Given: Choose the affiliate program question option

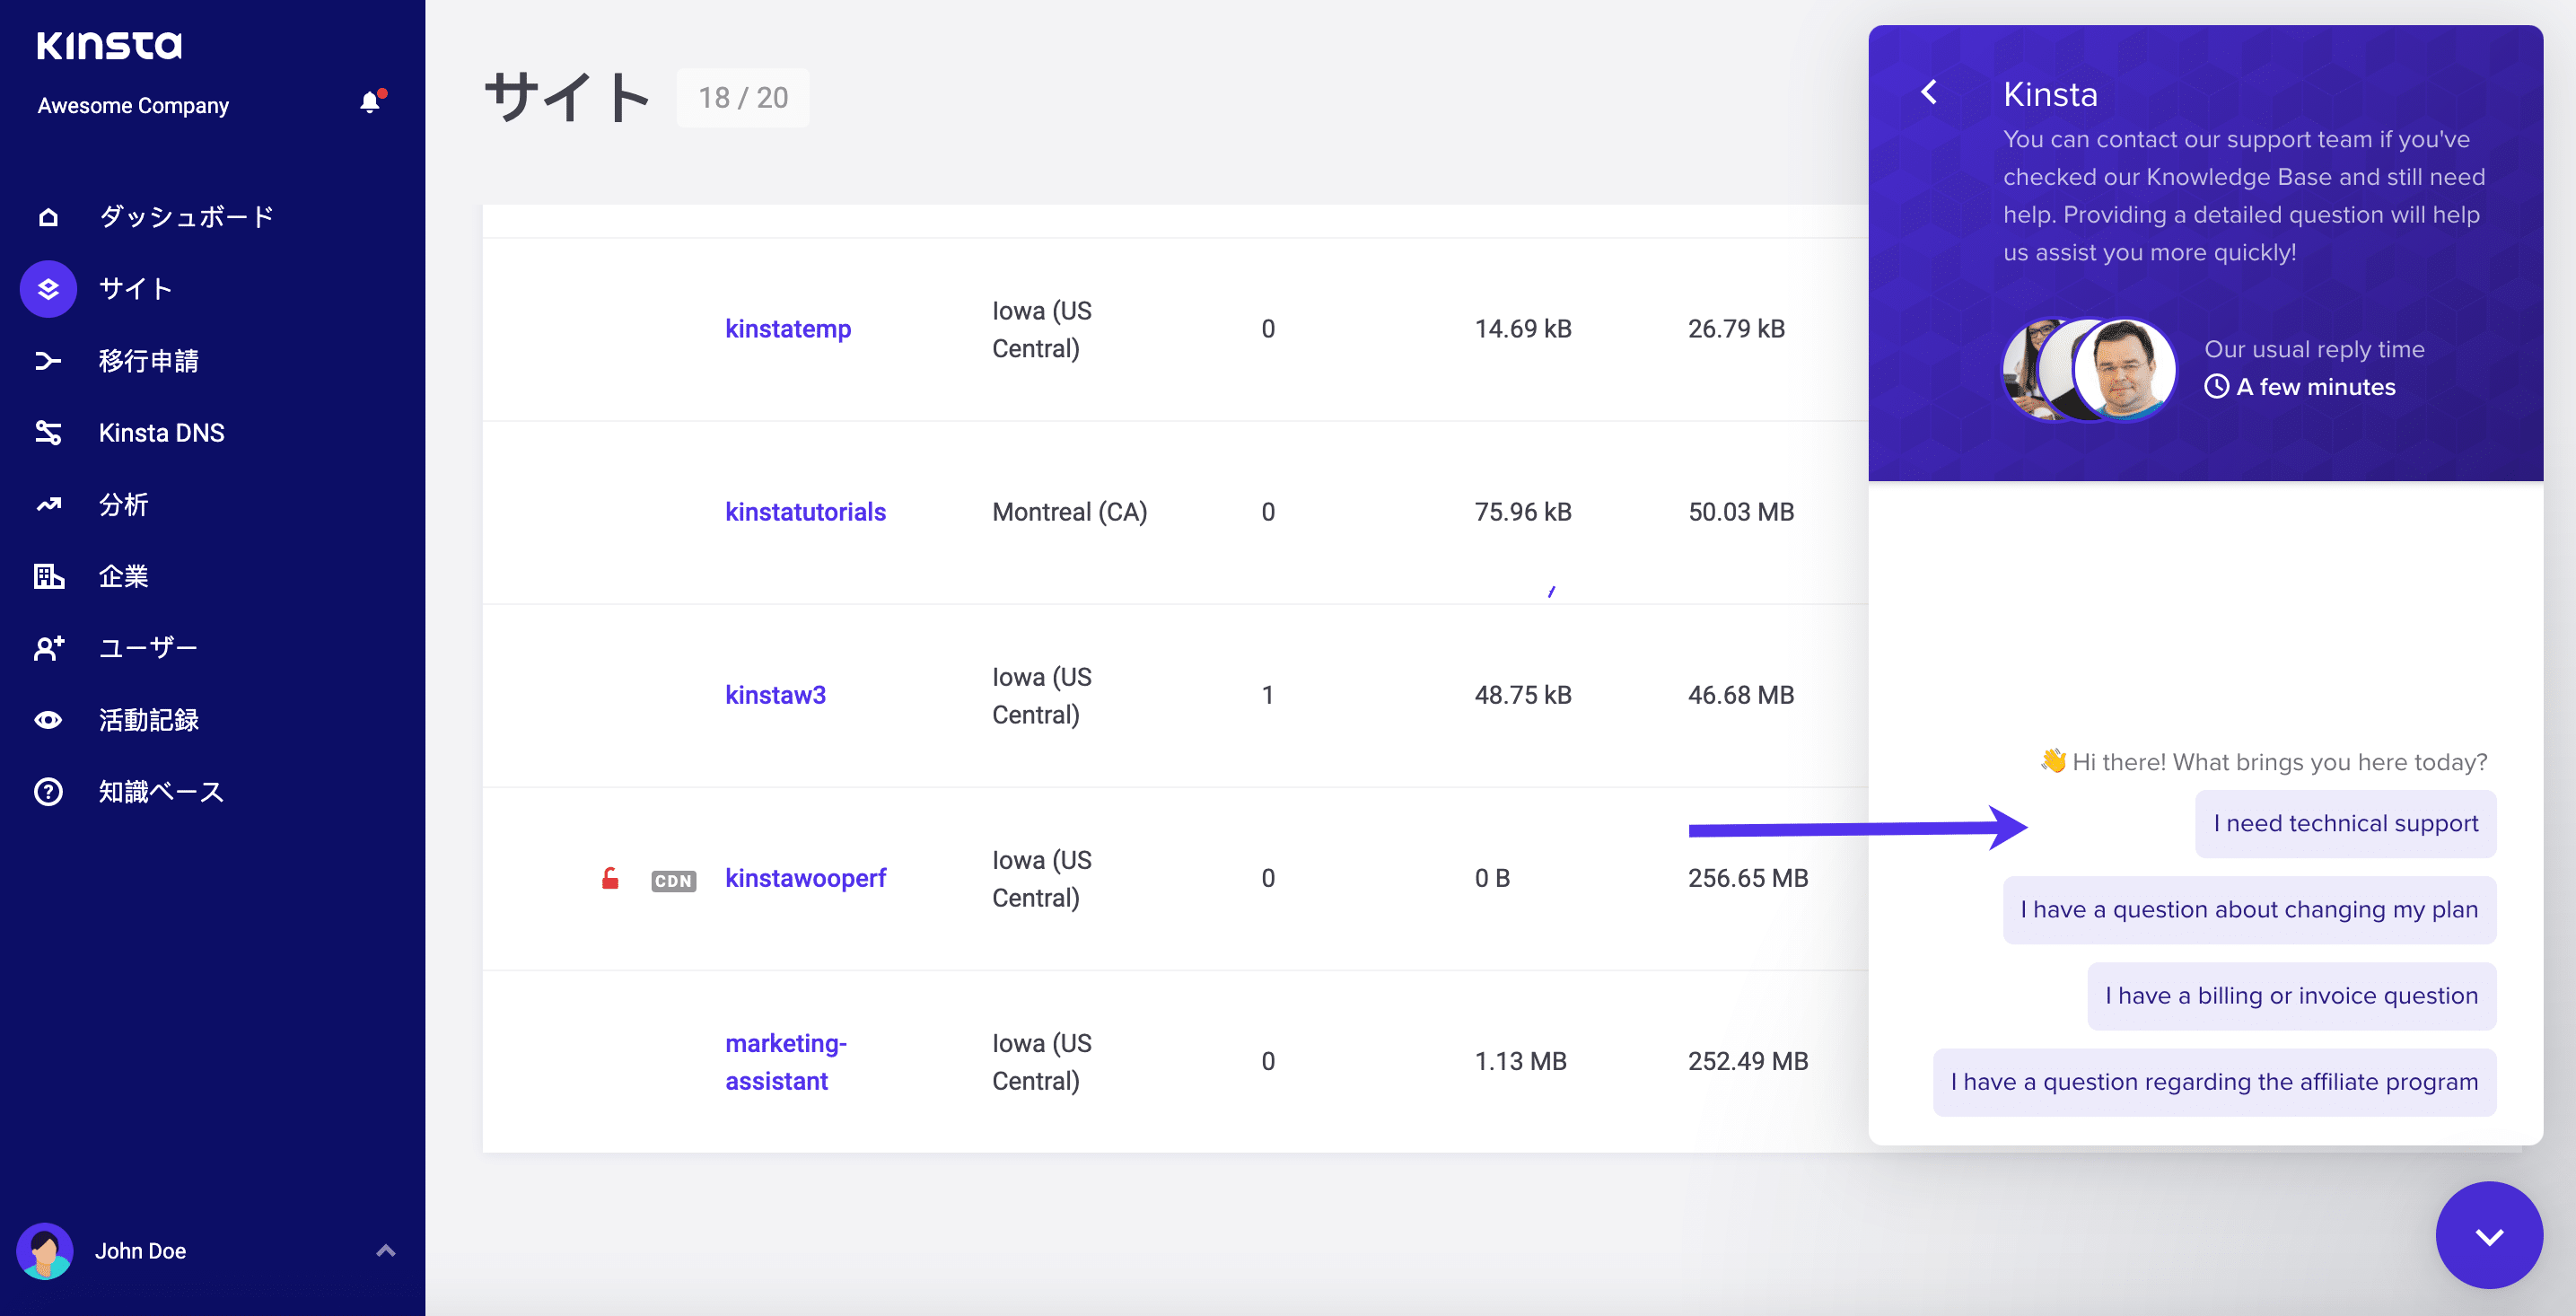Looking at the screenshot, I should 2214,1082.
